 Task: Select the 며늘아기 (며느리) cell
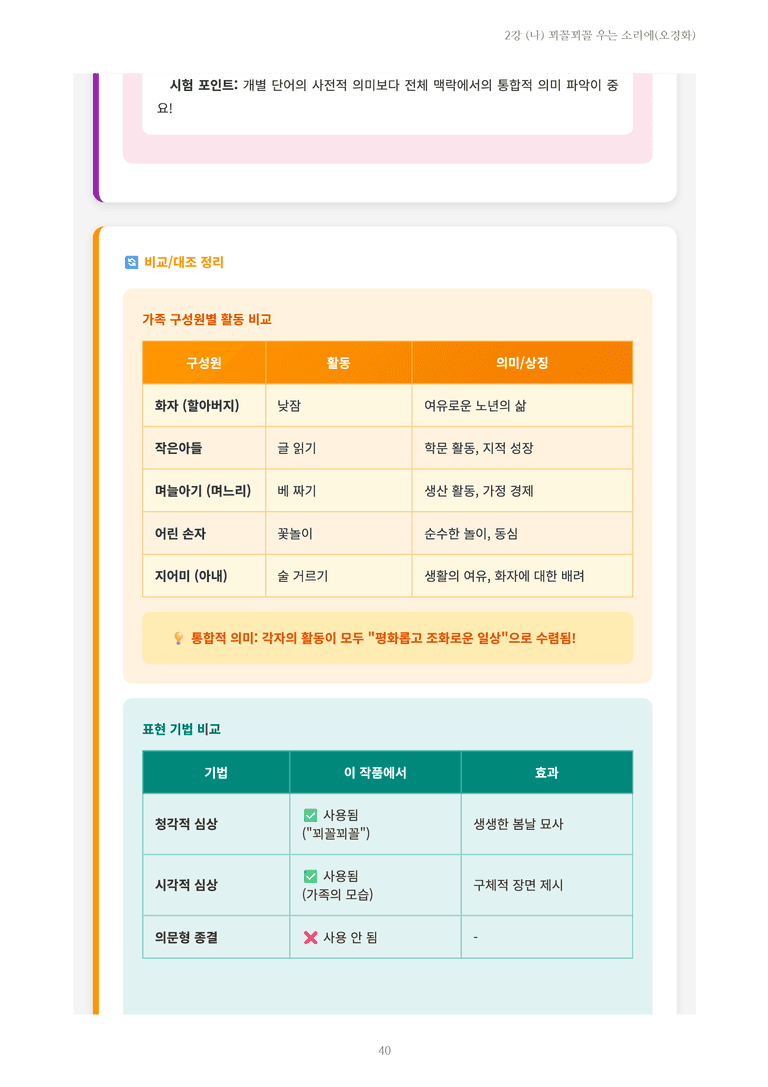(204, 491)
